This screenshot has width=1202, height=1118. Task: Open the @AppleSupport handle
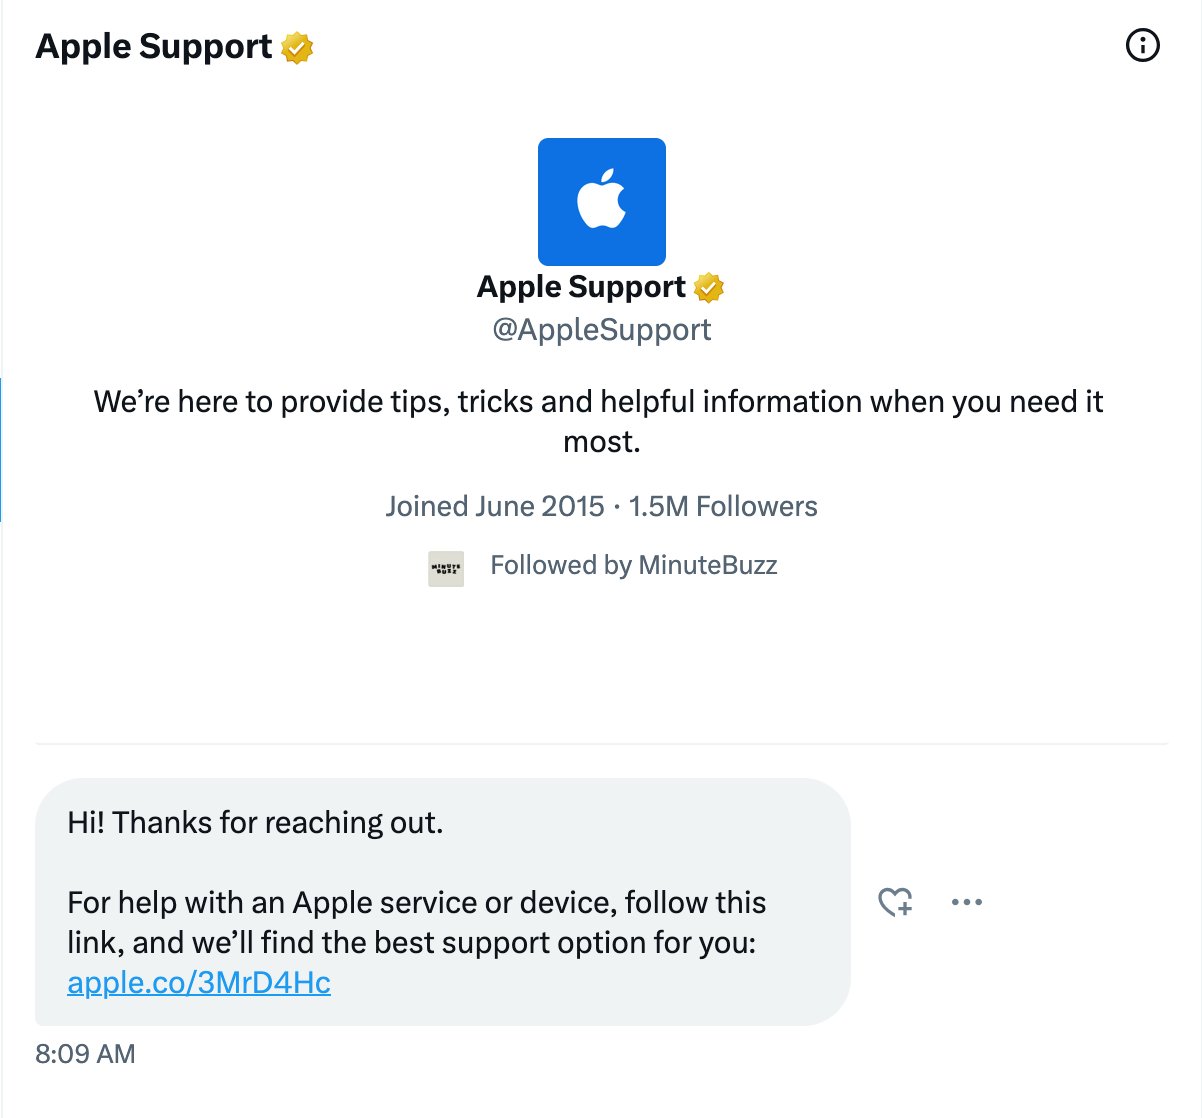tap(601, 329)
